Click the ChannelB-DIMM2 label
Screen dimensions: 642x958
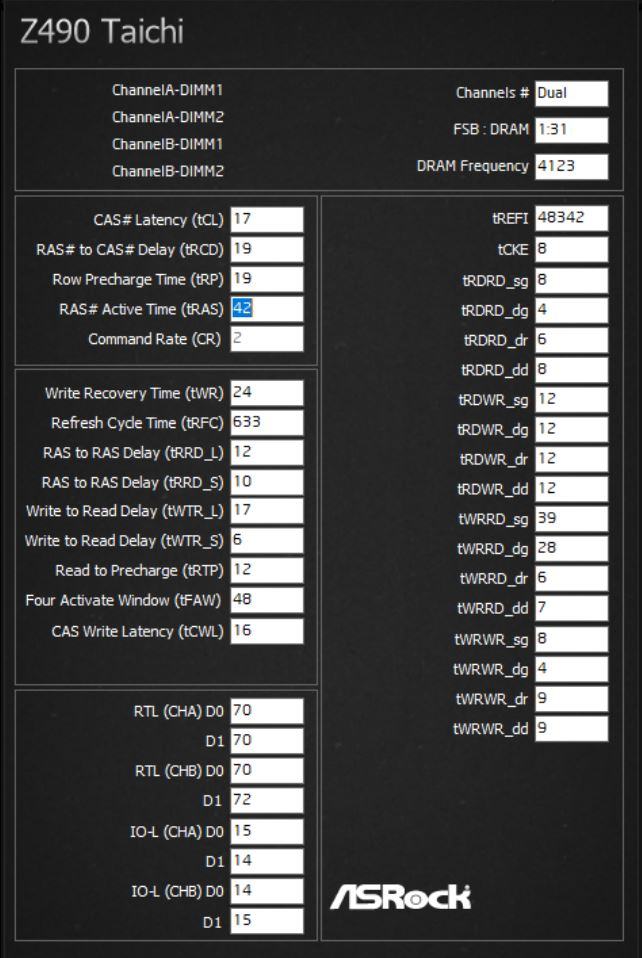168,171
